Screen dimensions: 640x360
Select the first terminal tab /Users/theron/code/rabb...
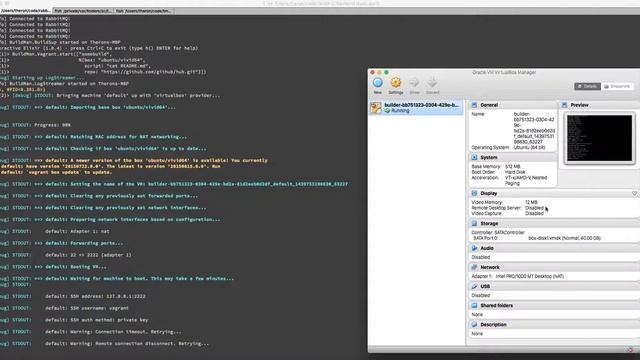[x=26, y=11]
